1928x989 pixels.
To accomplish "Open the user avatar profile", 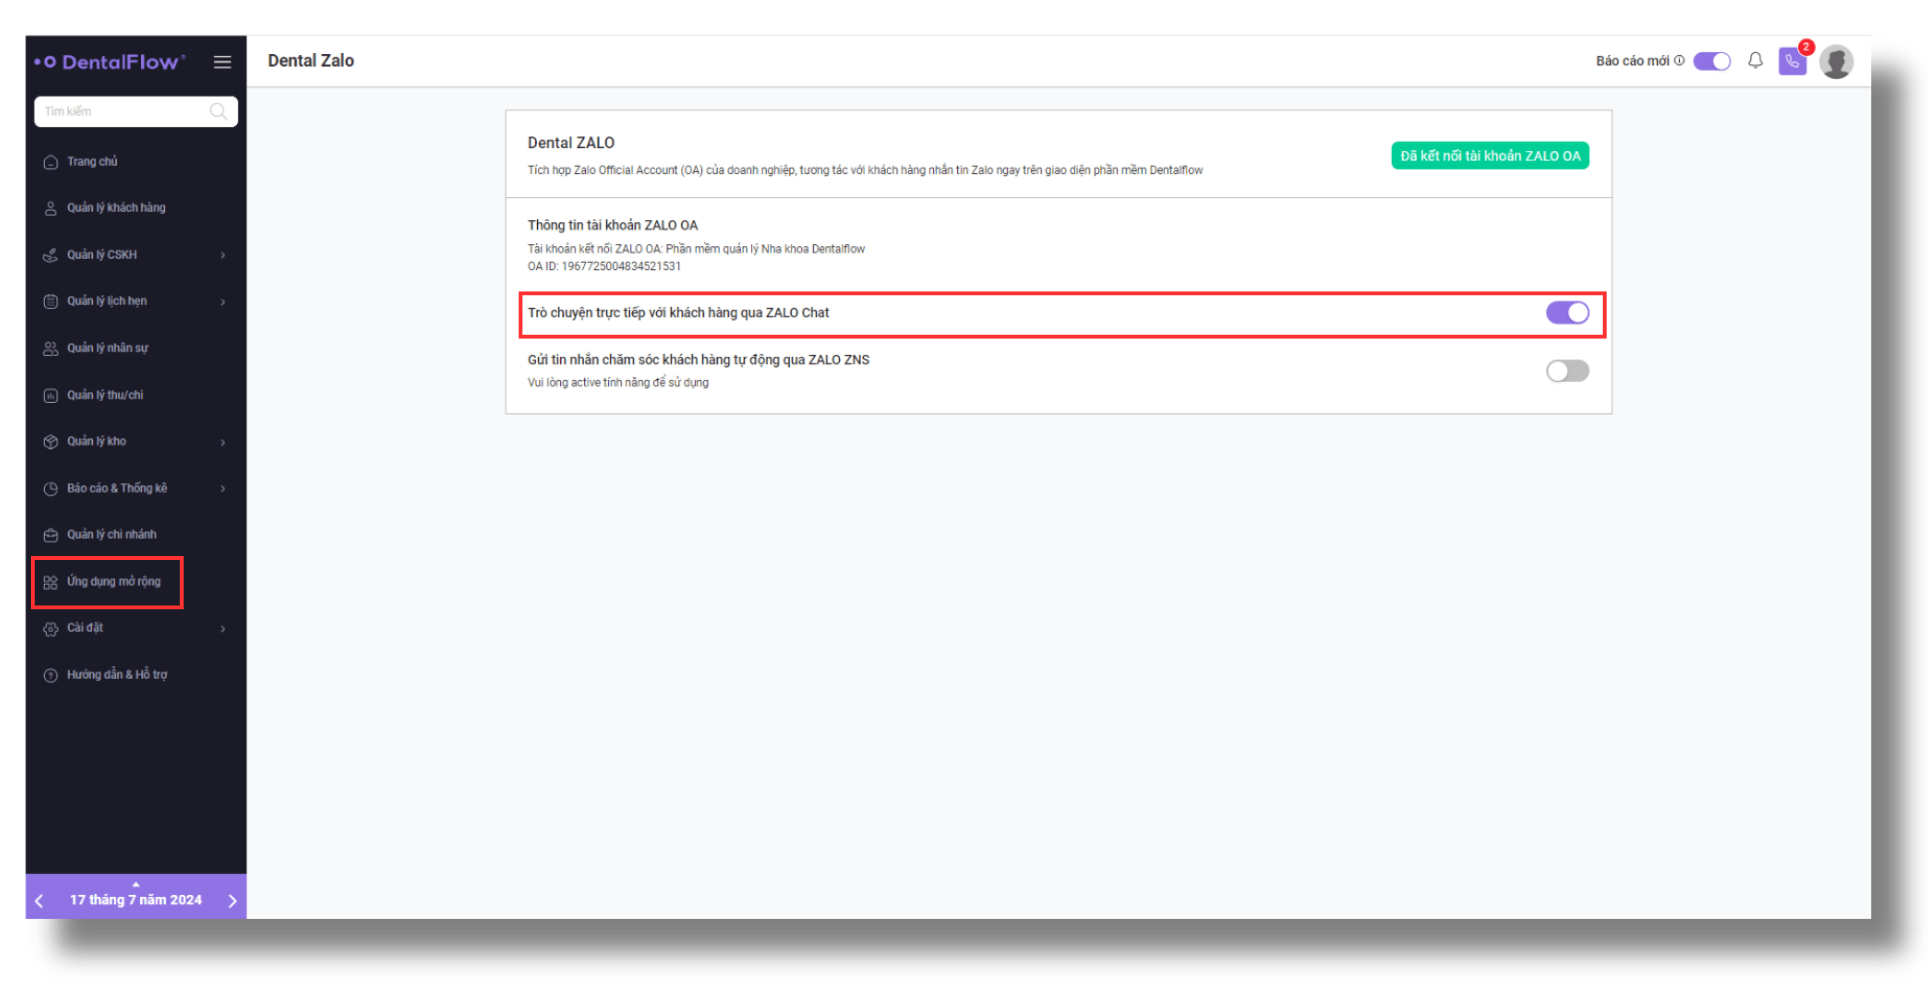I will point(1836,62).
